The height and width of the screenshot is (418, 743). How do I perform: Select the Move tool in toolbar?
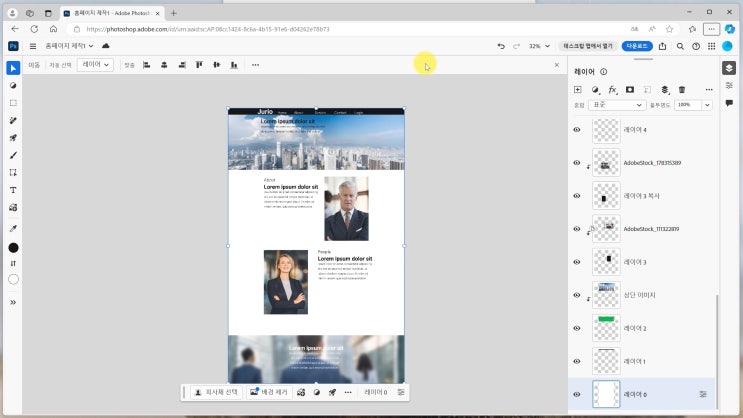coord(13,68)
